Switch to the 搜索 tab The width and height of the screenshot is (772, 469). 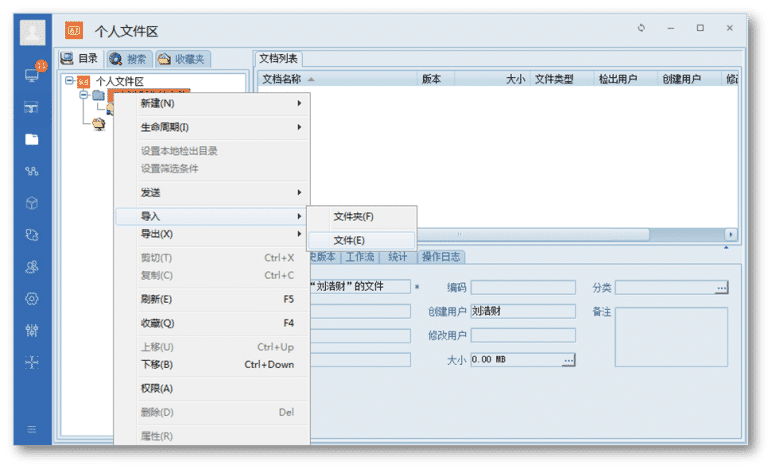tap(129, 59)
